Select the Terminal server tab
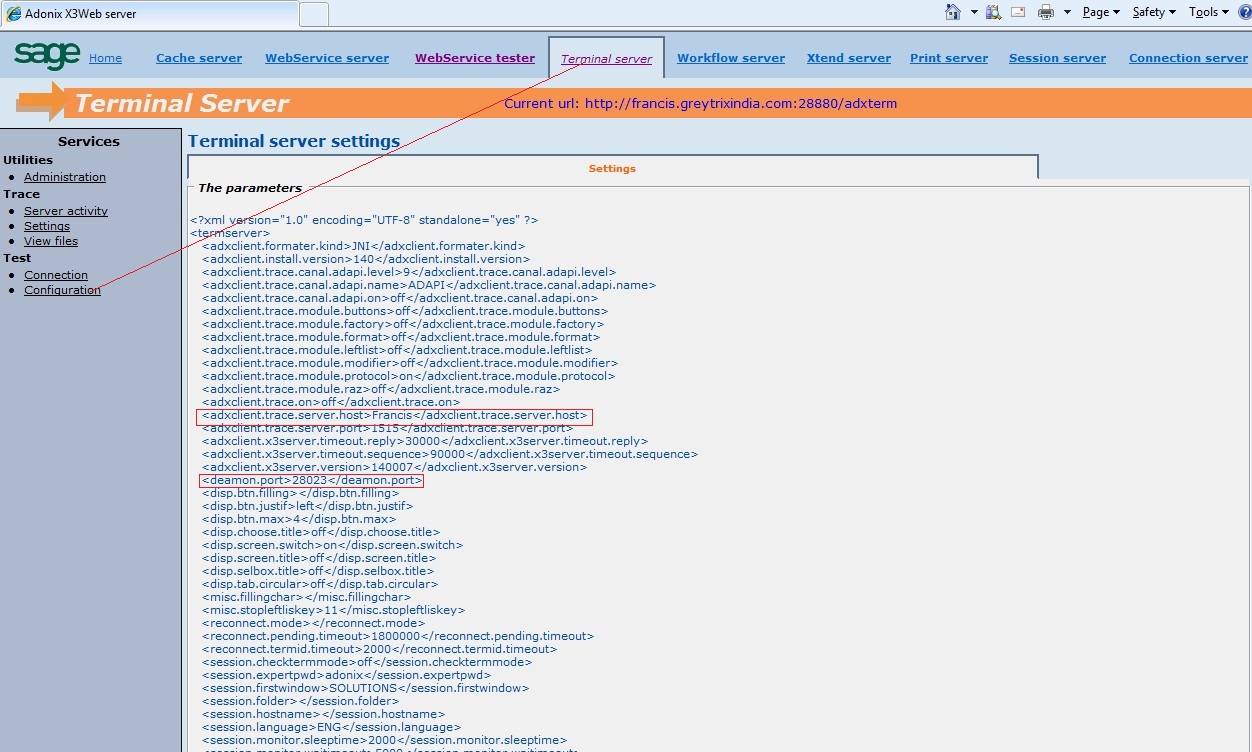The height and width of the screenshot is (752, 1252). [x=606, y=59]
